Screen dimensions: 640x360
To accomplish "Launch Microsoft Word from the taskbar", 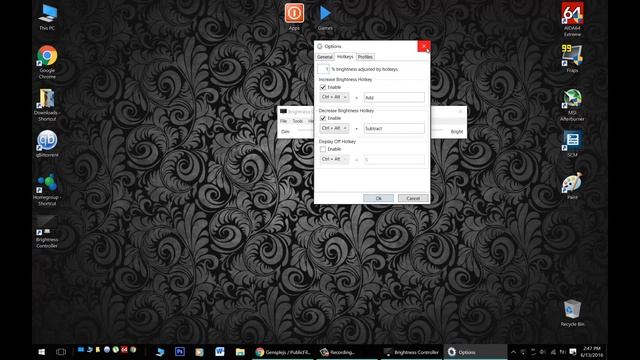I will 220,352.
